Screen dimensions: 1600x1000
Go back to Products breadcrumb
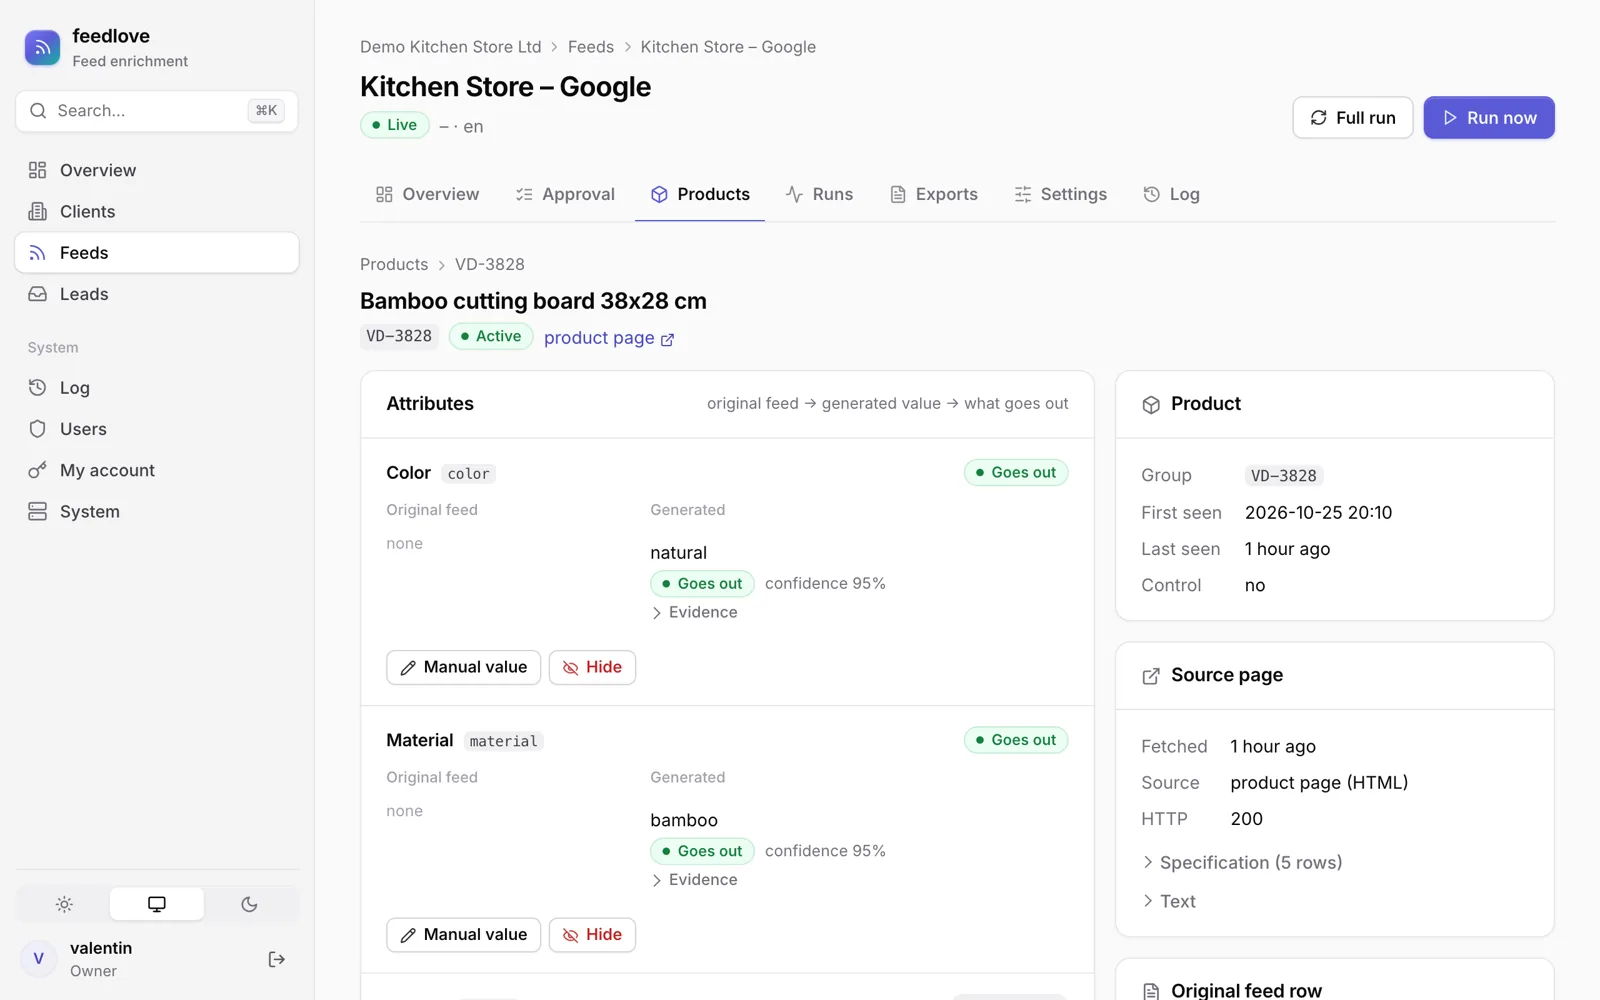coord(394,264)
